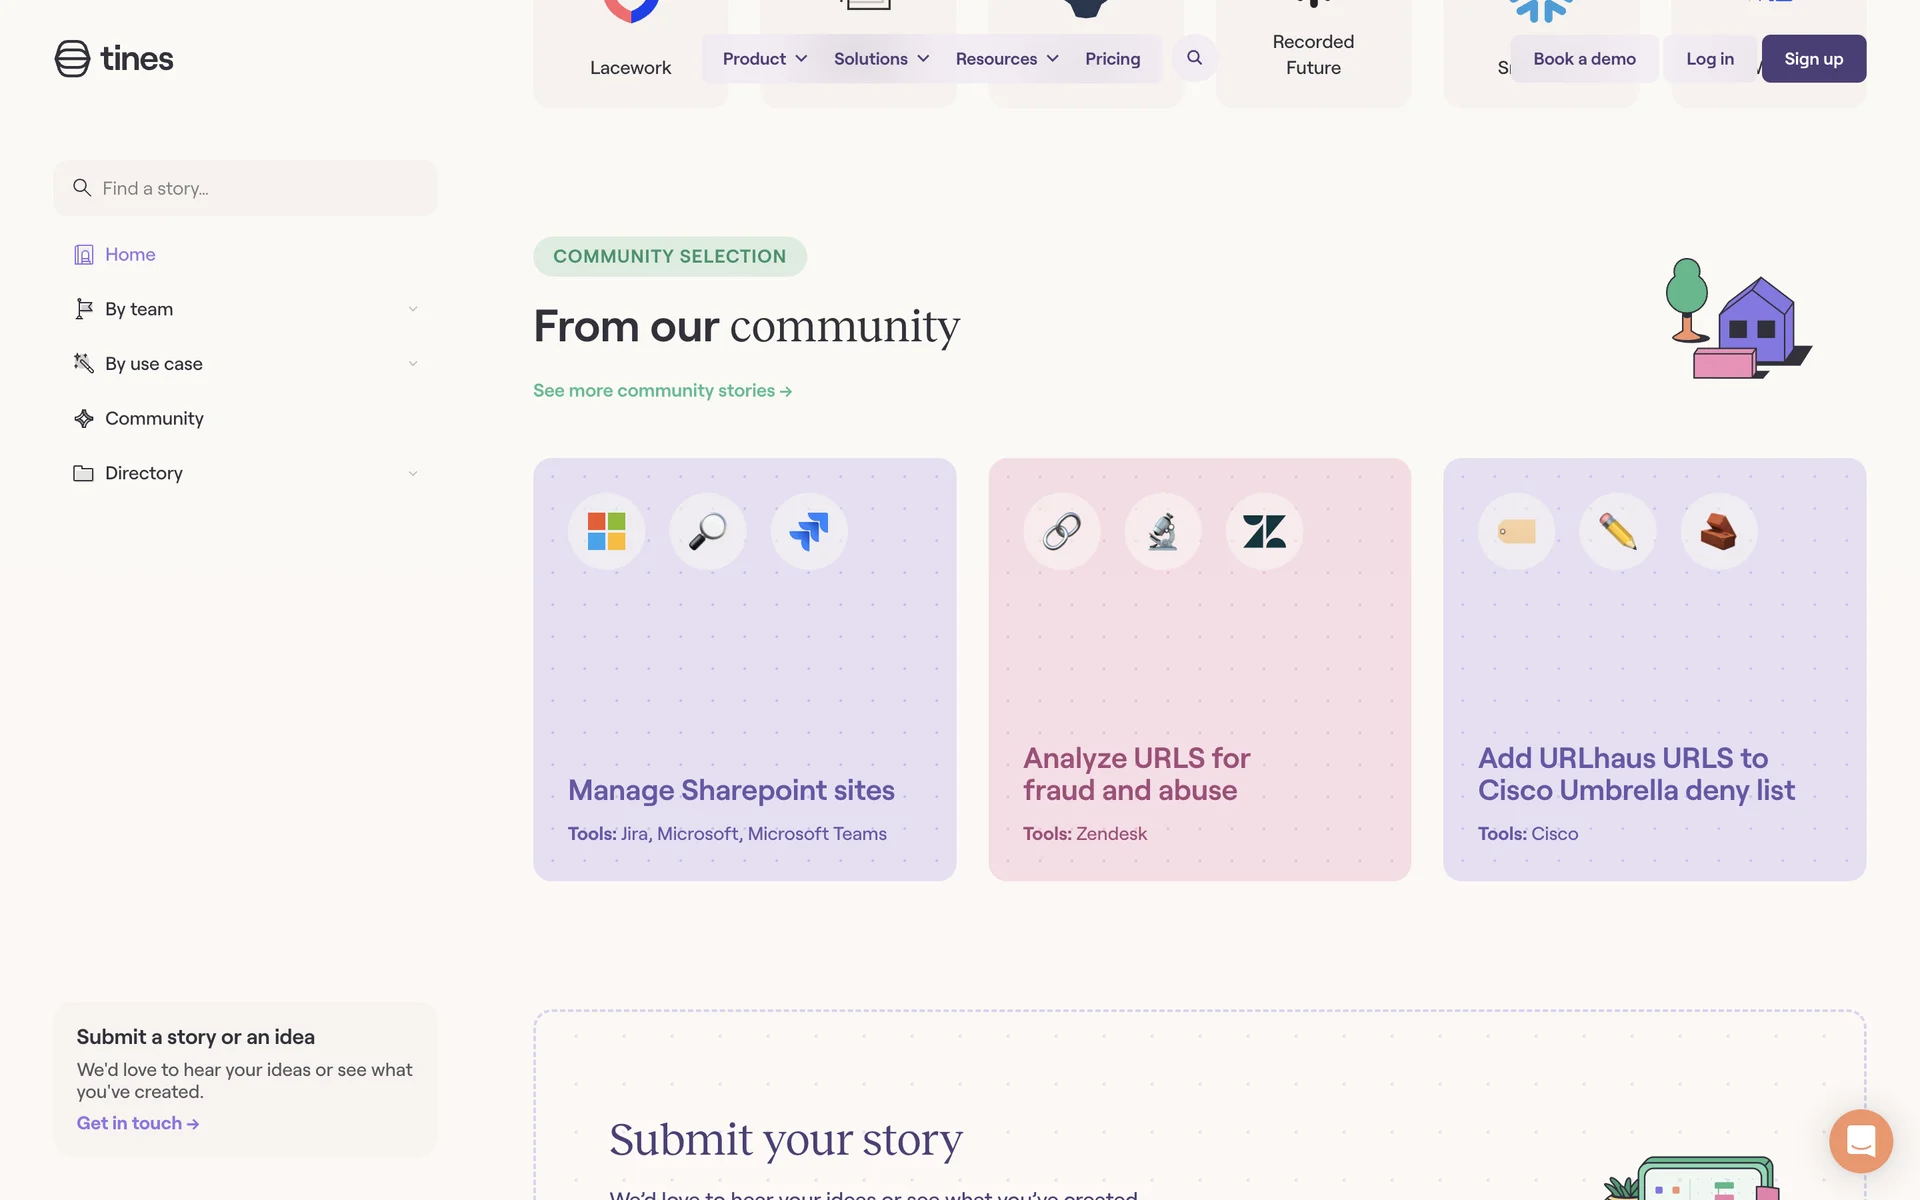Click the pencil icon on URLhaus card
The width and height of the screenshot is (1920, 1200).
point(1617,532)
